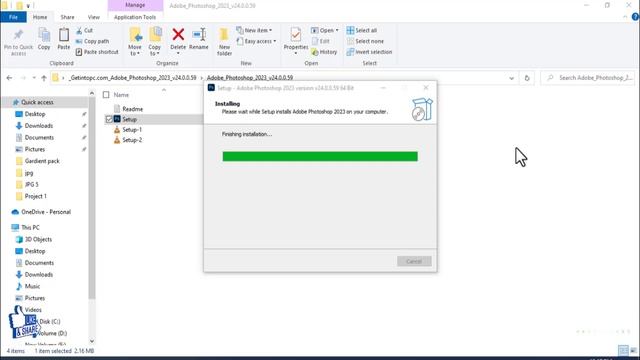Select the Readme file
Viewport: 640px width, 360px height.
(132, 109)
